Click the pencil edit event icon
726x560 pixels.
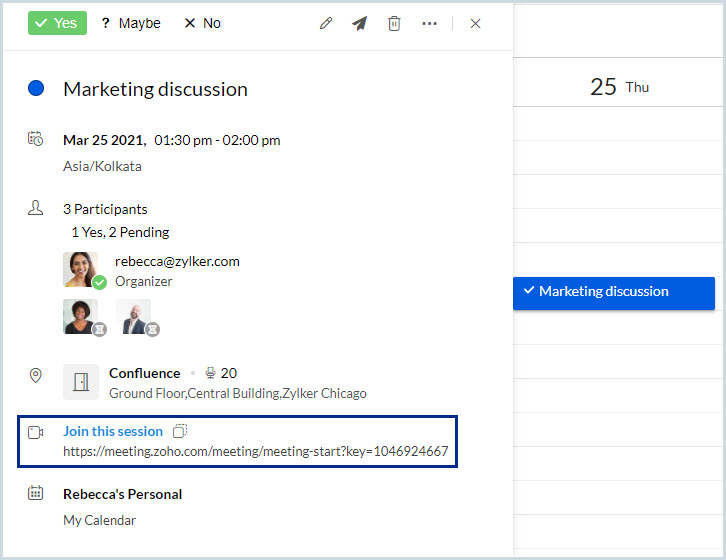[x=326, y=23]
